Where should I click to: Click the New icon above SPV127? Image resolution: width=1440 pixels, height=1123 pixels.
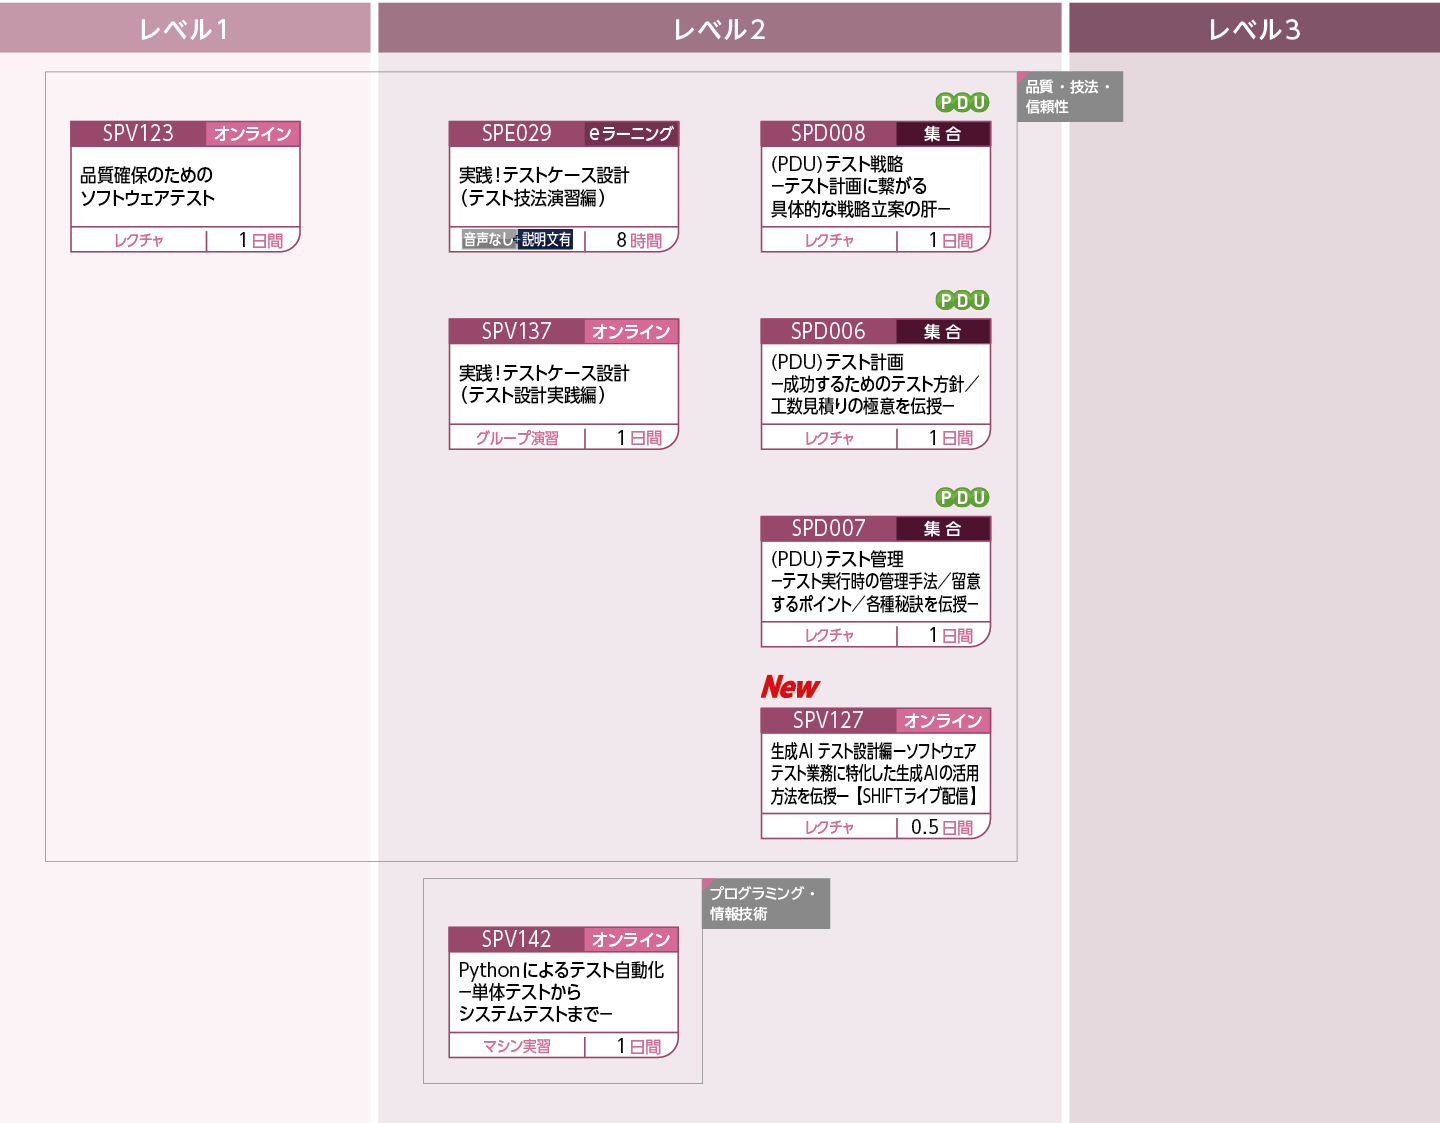click(x=789, y=687)
